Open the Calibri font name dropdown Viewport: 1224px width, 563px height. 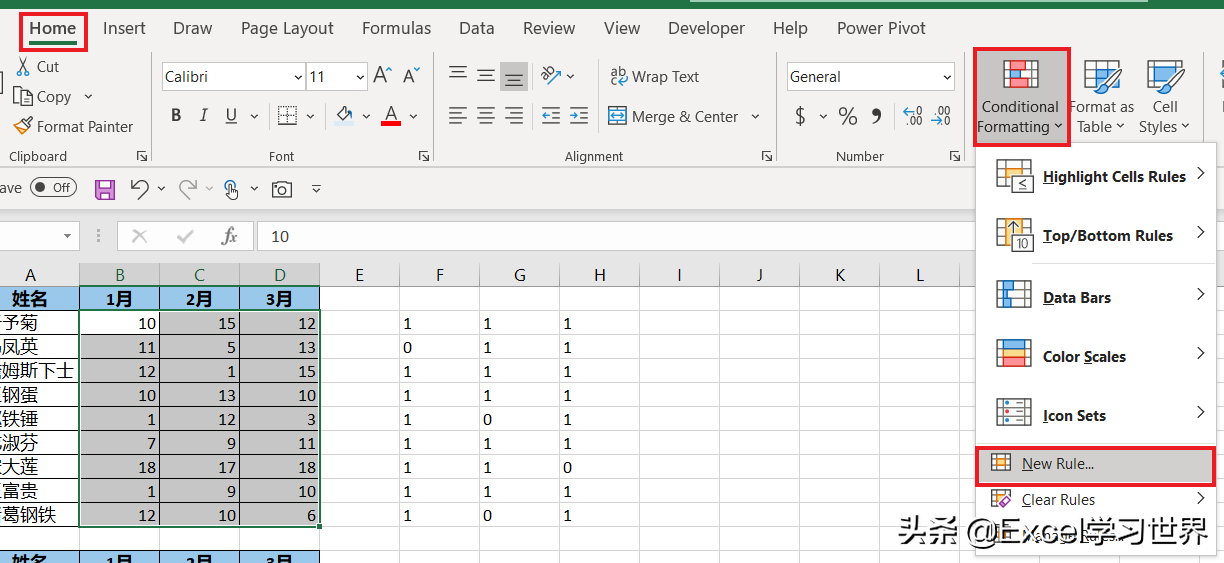298,76
